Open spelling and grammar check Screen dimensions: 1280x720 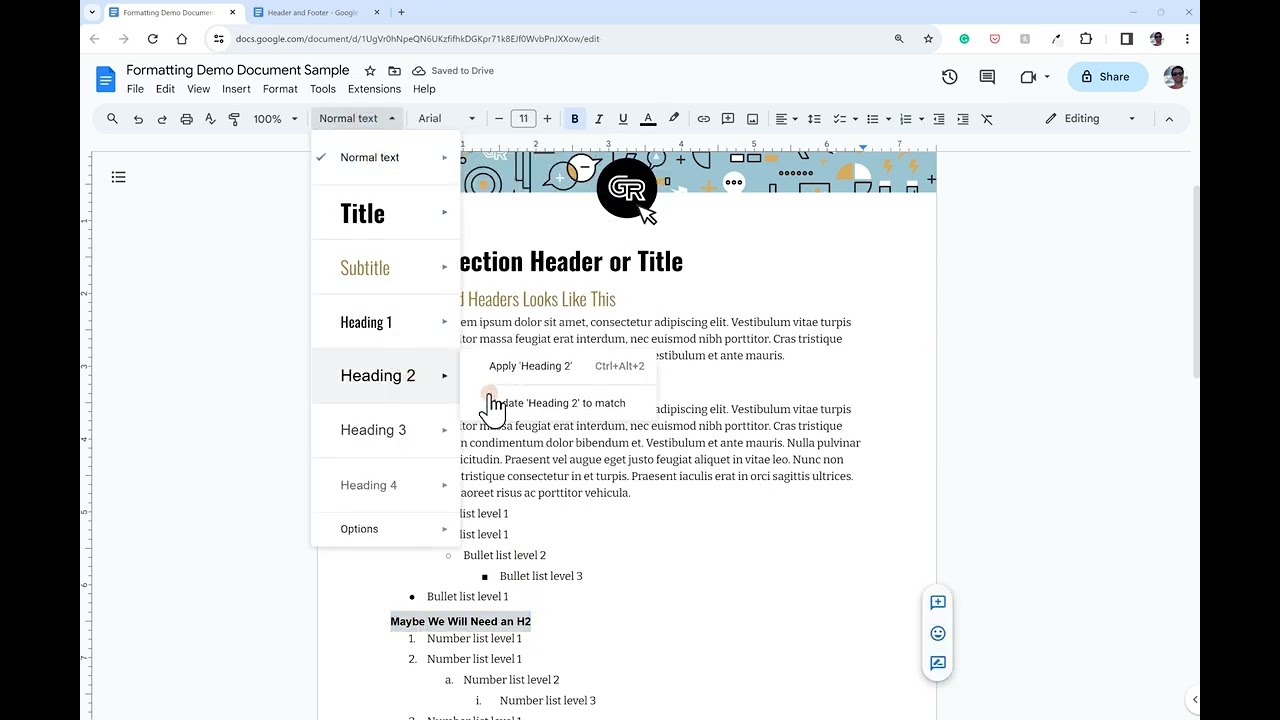pyautogui.click(x=210, y=119)
